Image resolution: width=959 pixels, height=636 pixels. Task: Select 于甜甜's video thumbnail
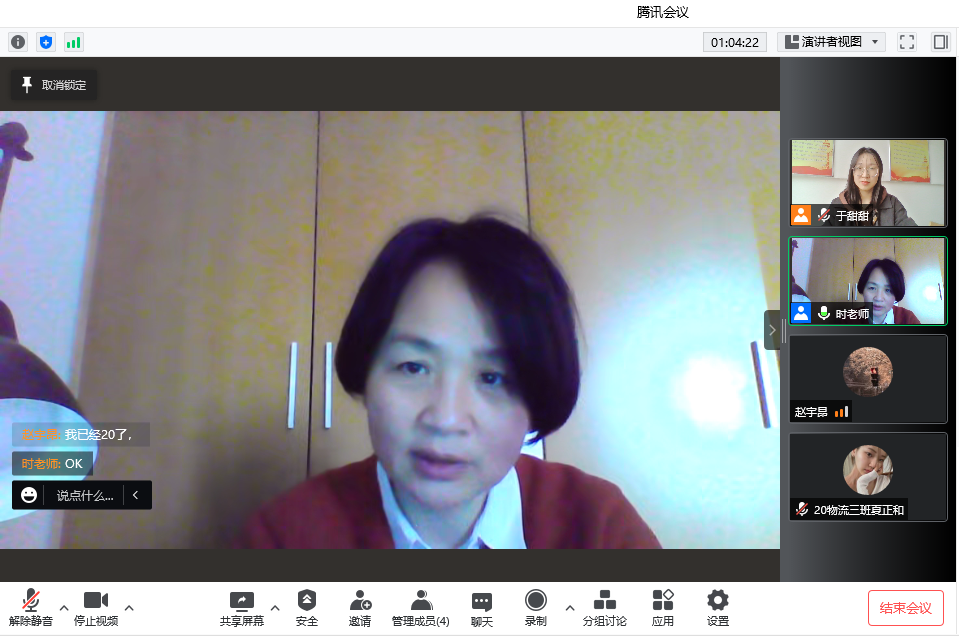[x=867, y=182]
